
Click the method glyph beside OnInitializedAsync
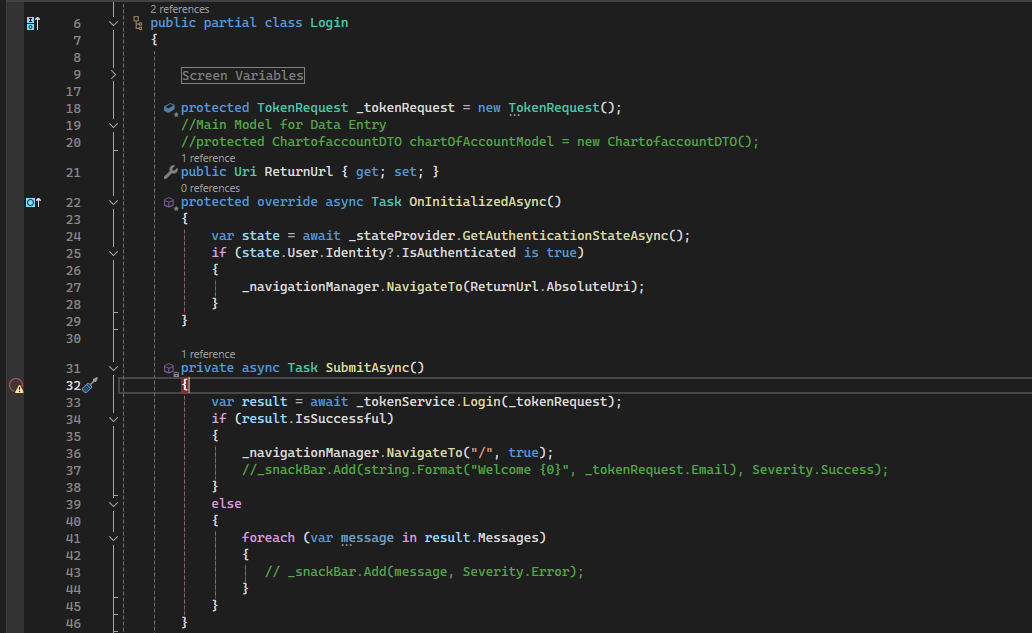168,201
